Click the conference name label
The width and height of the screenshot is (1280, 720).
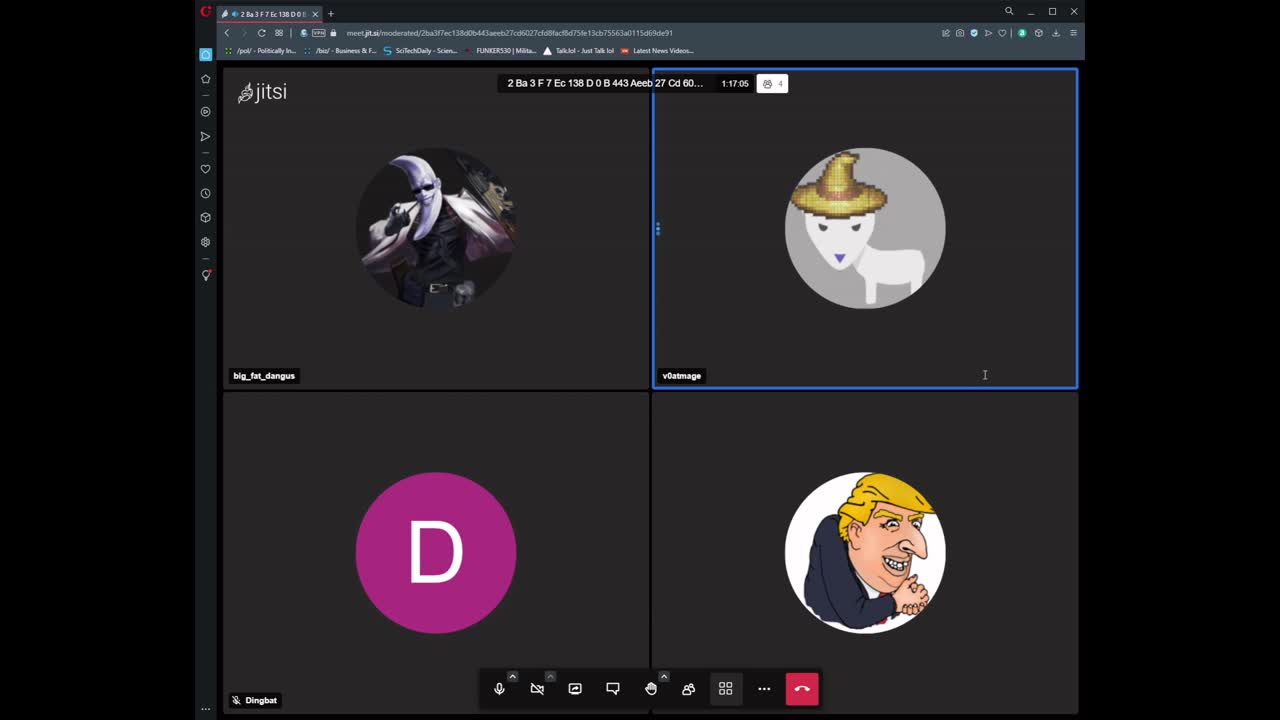[x=605, y=84]
